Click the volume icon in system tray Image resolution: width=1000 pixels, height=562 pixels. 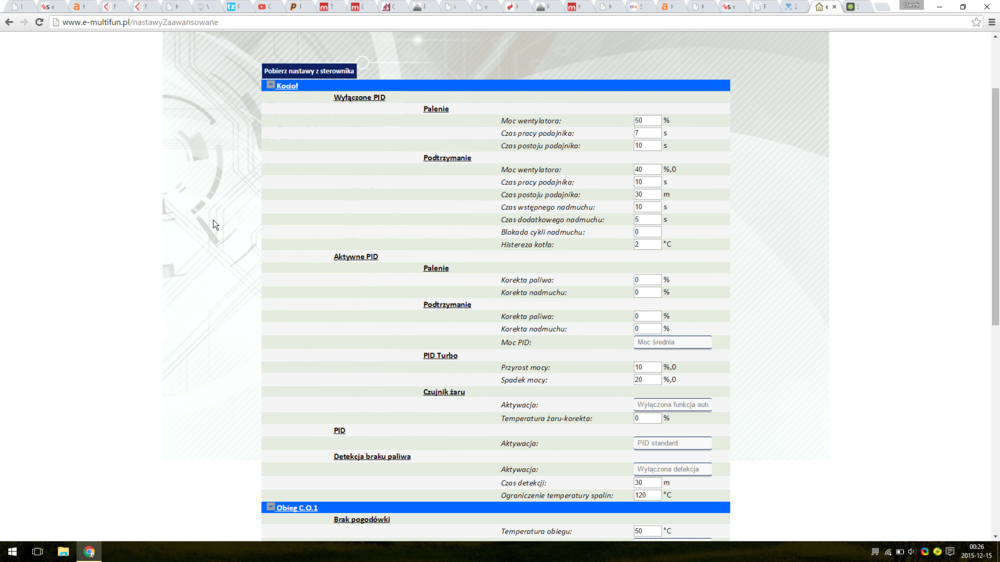(x=911, y=552)
